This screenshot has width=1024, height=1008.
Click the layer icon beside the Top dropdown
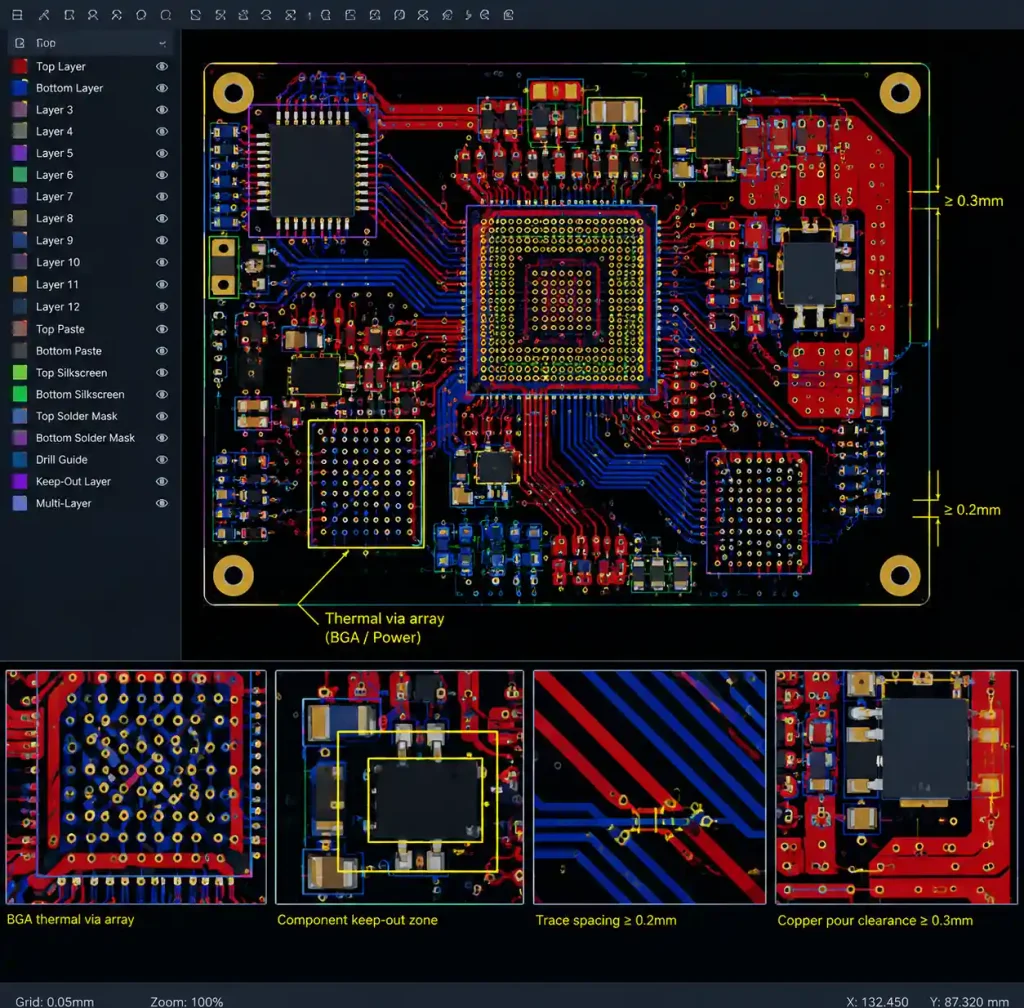point(20,43)
